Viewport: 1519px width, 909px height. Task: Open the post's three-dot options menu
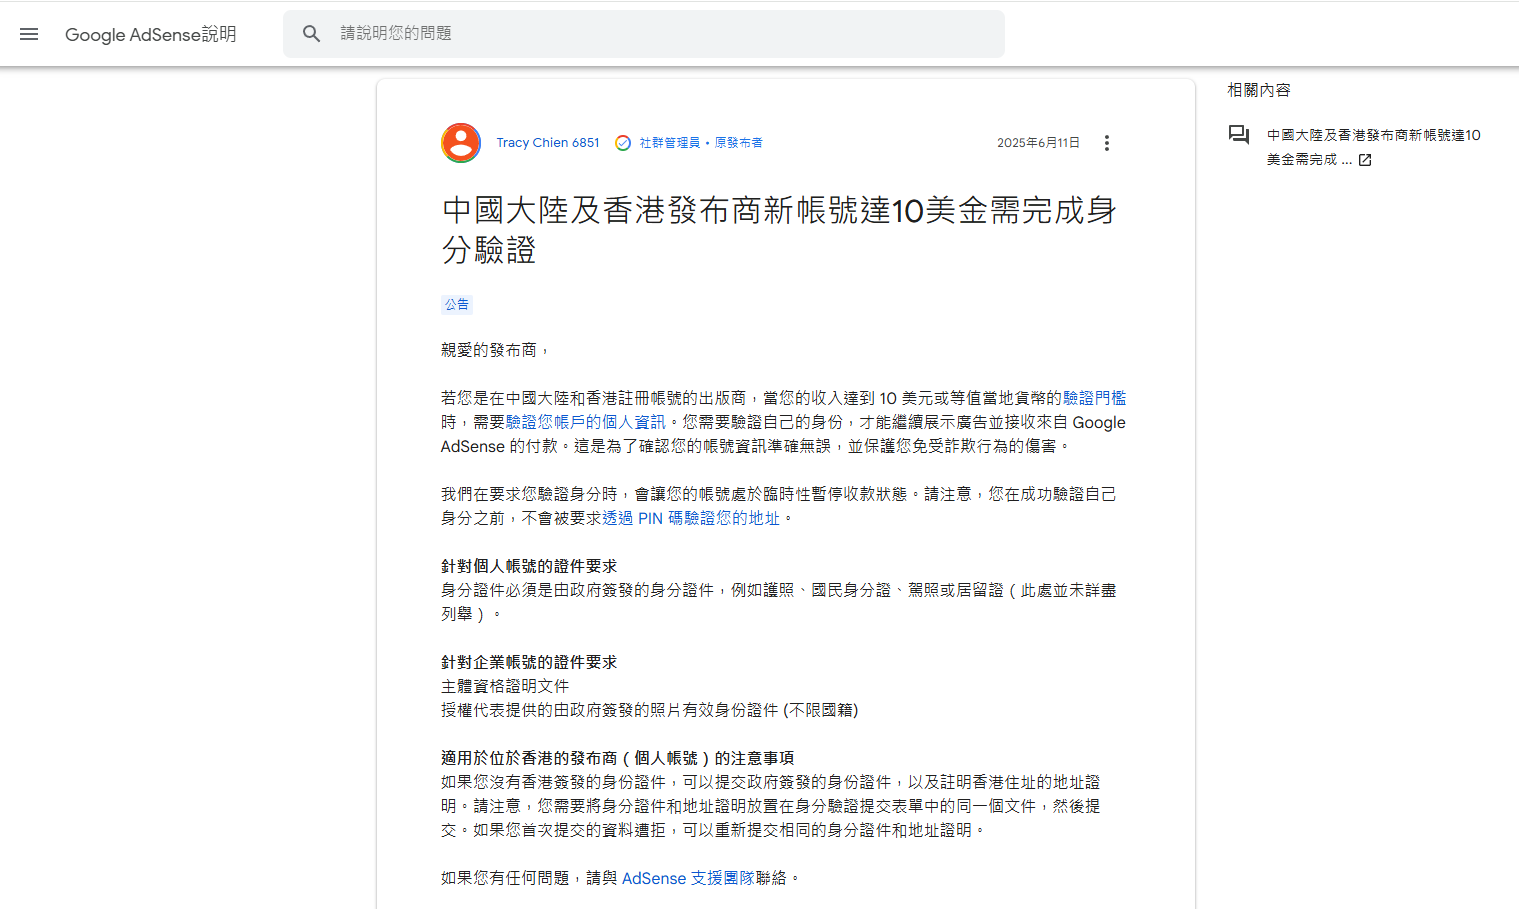pos(1106,143)
